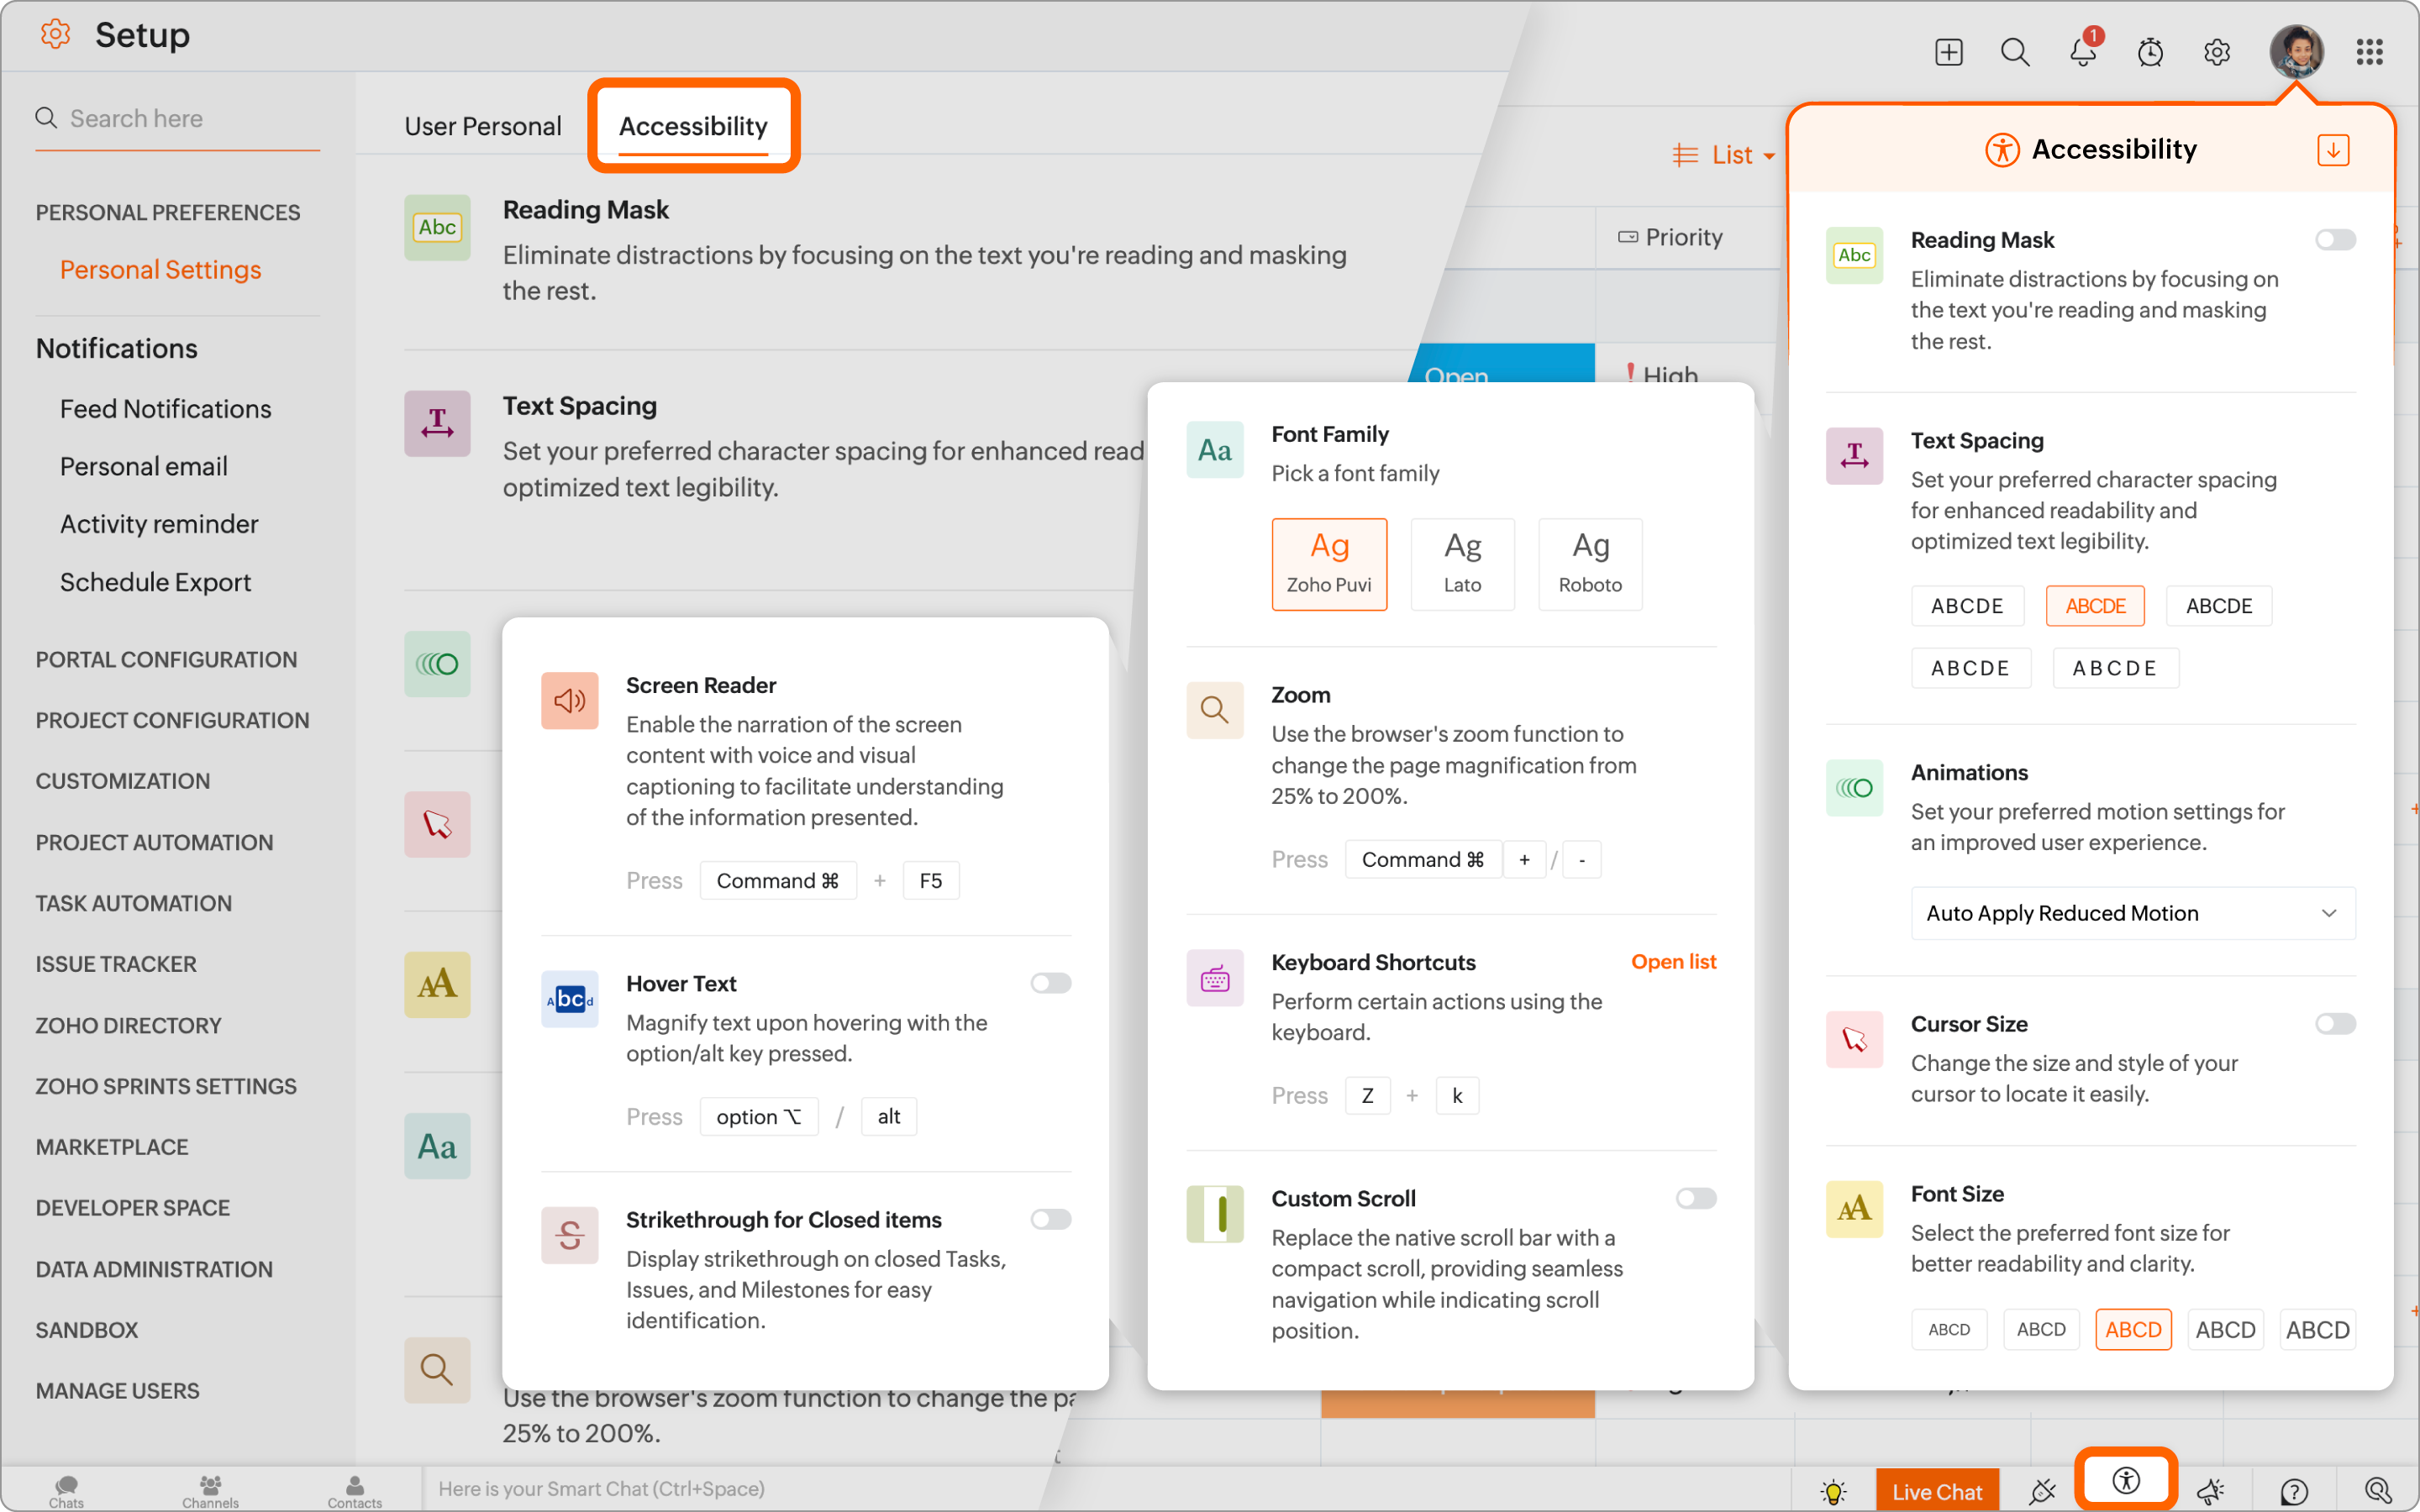This screenshot has width=2420, height=1512.
Task: Click the Live Chat button
Action: pos(1936,1491)
